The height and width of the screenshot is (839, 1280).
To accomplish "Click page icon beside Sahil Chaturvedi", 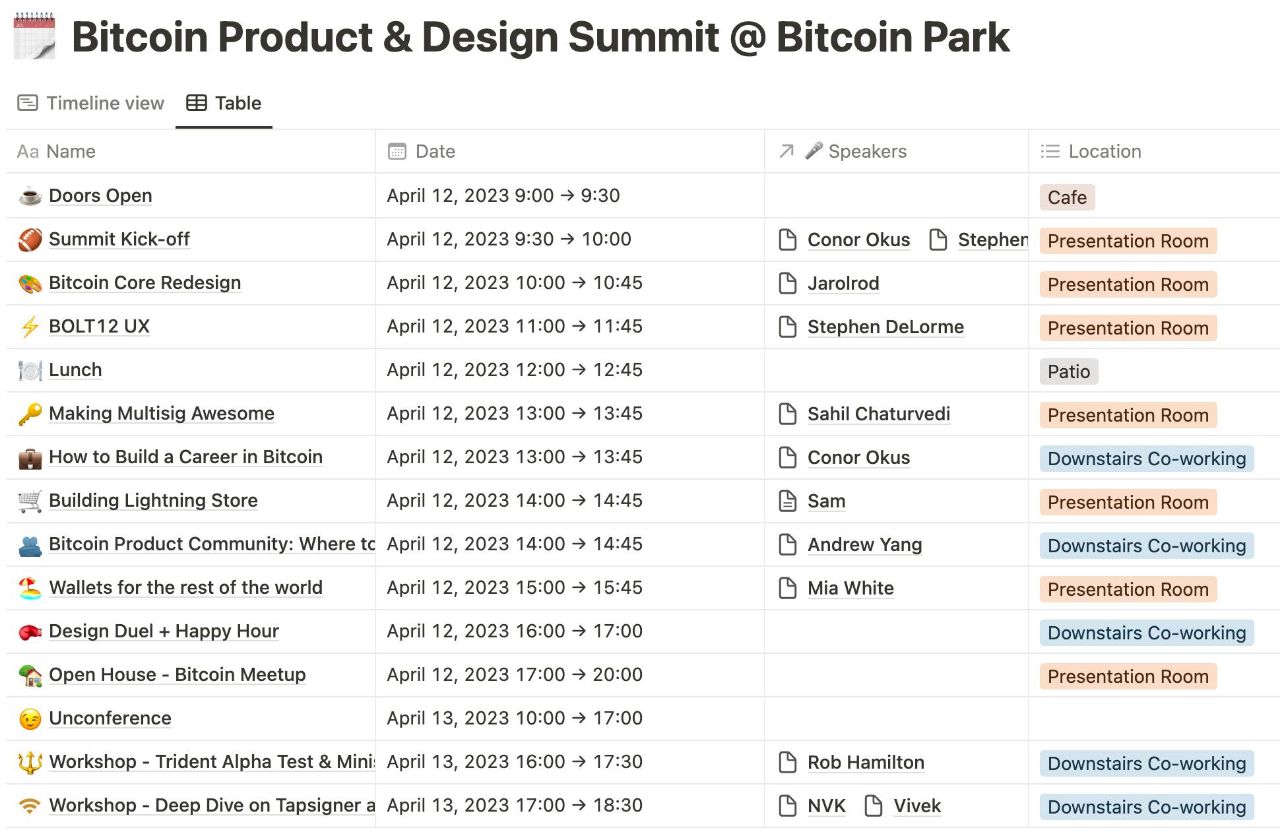I will 788,414.
